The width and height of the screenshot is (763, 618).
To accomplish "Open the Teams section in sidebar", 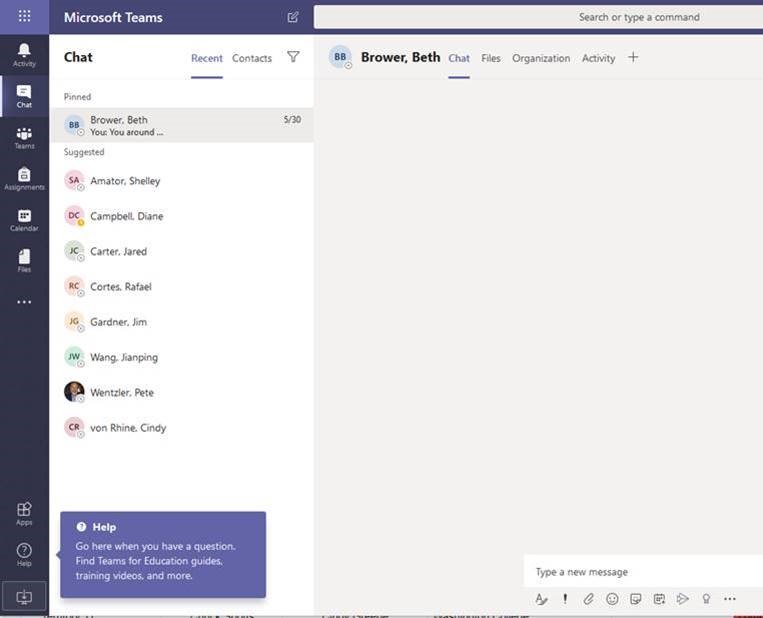I will (x=24, y=138).
